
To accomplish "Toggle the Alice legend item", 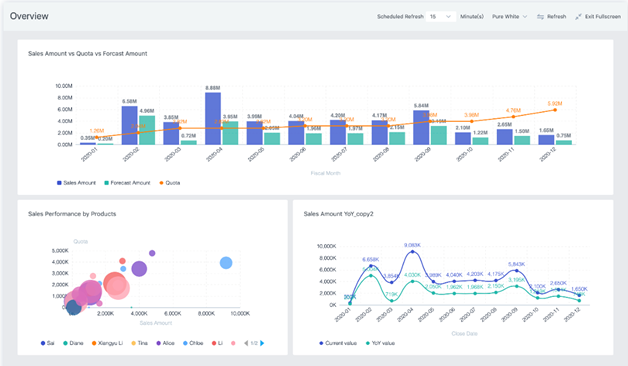I will [x=165, y=343].
